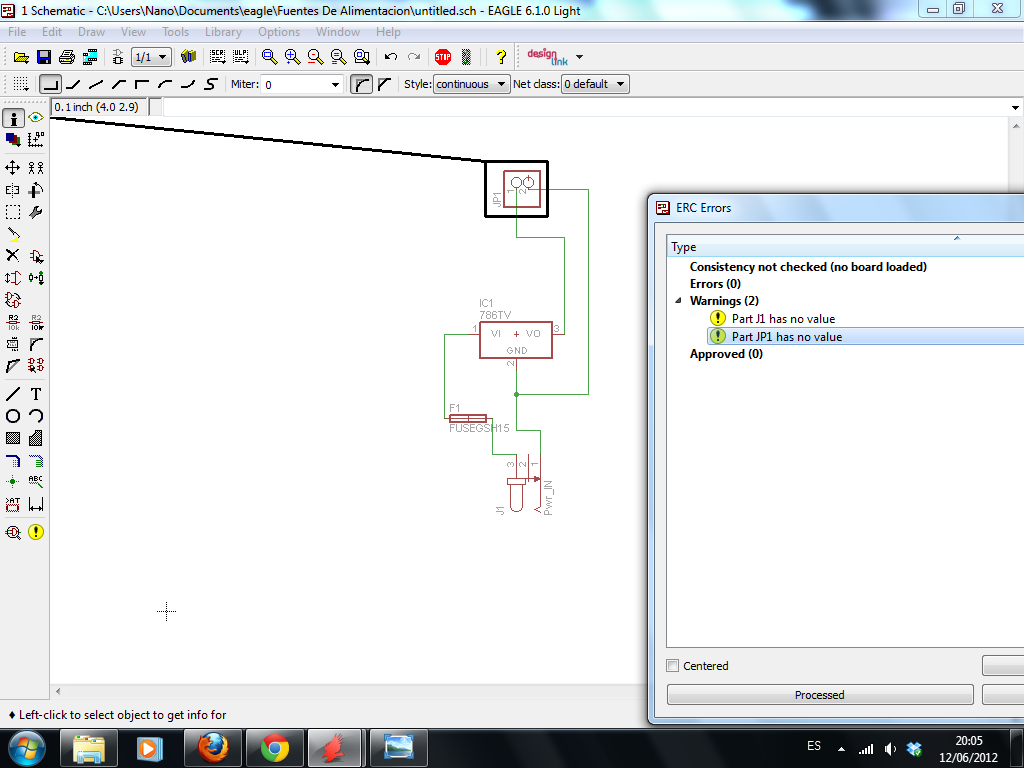Open a file with the Open icon
The image size is (1024, 768).
[x=21, y=57]
